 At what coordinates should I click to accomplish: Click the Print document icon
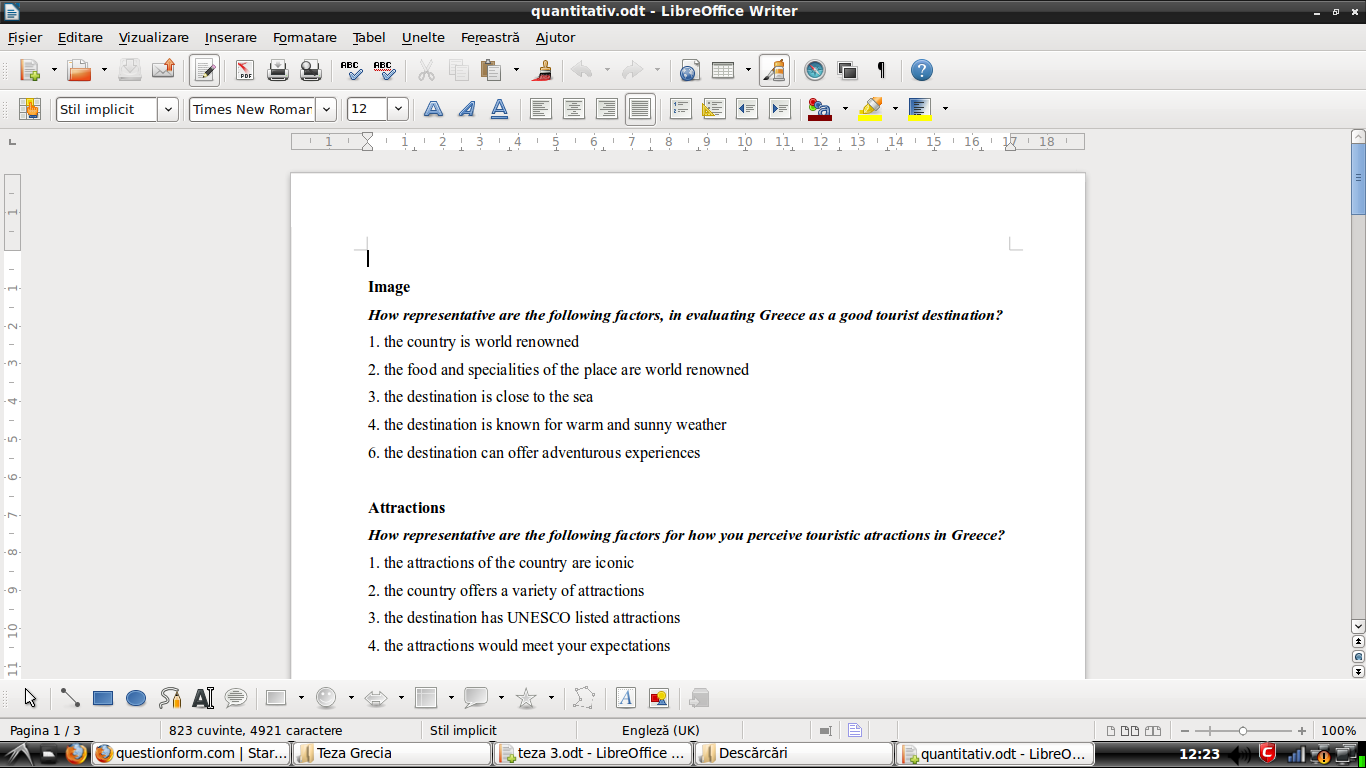point(278,70)
